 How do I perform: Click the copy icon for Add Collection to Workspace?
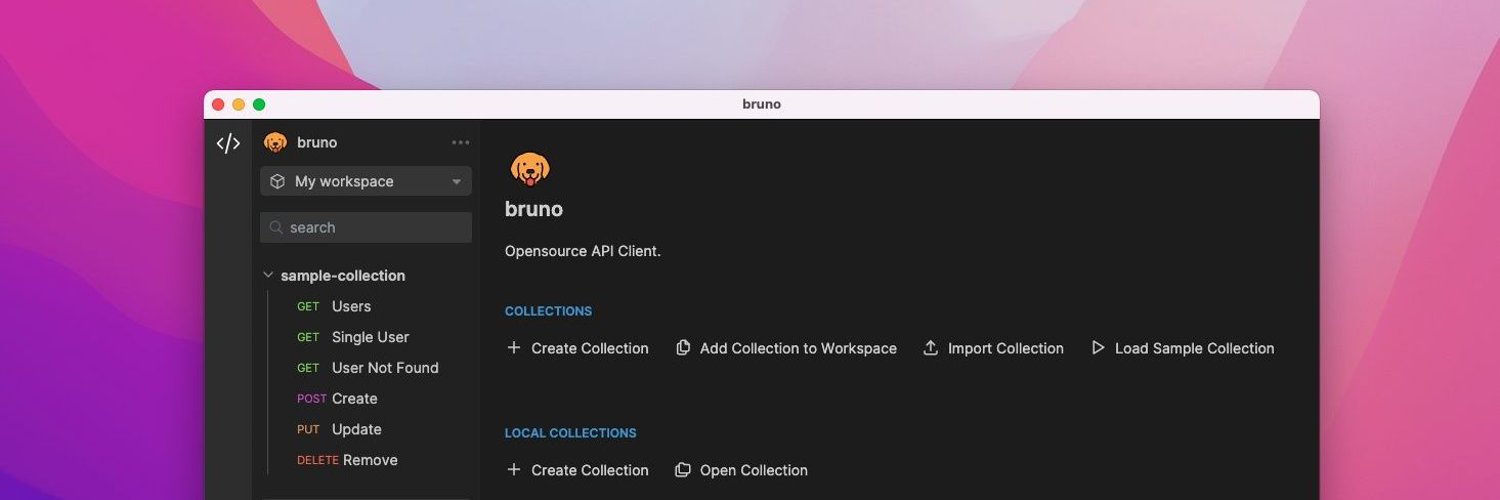tap(683, 348)
